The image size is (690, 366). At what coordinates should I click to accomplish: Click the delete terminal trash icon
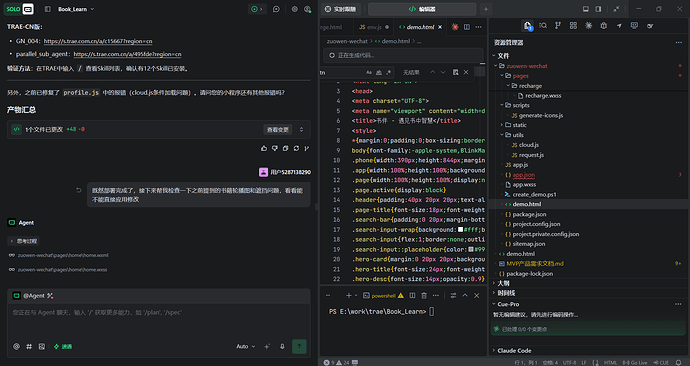click(x=424, y=296)
